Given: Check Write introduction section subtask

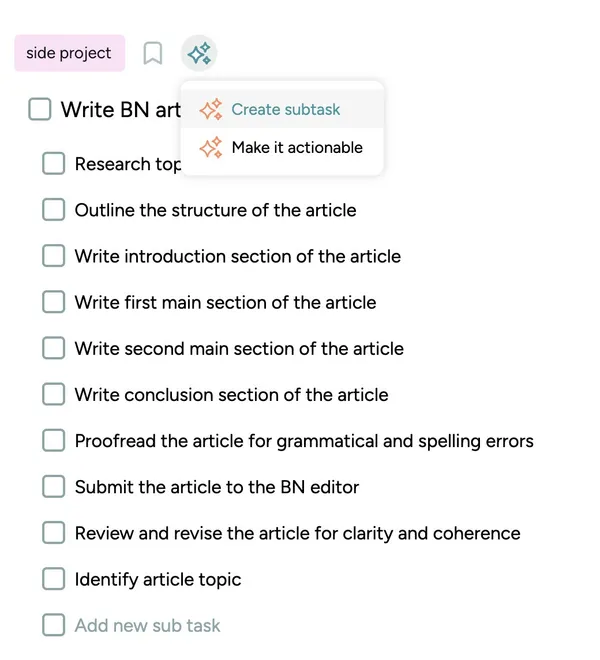Looking at the screenshot, I should 53,256.
